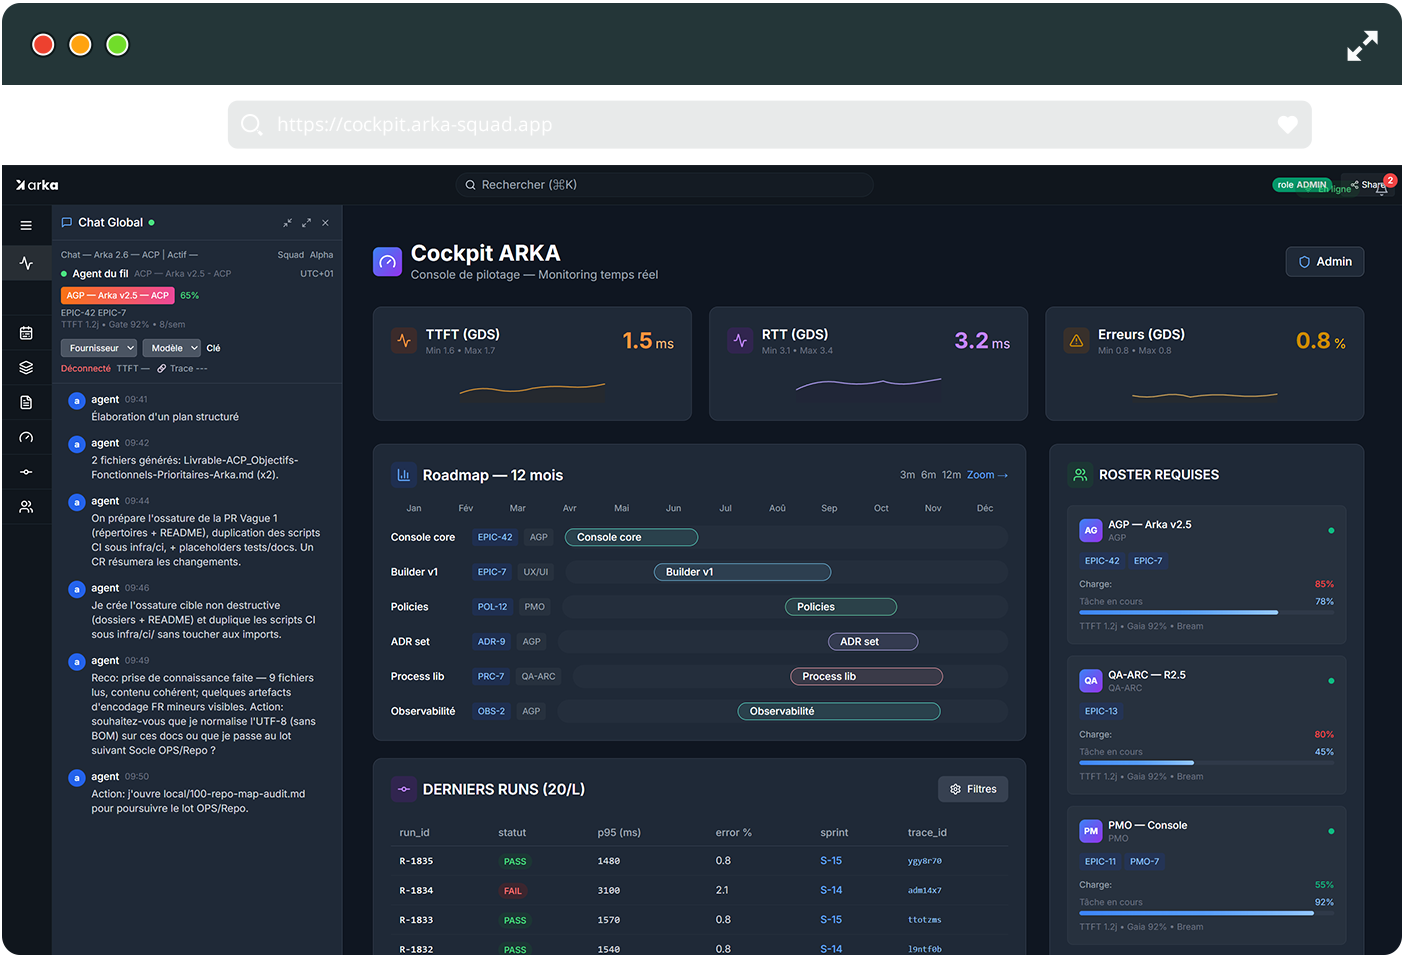Click the TTFT (GDS) pulse icon
Viewport: 1404px width, 956px height.
pyautogui.click(x=404, y=341)
